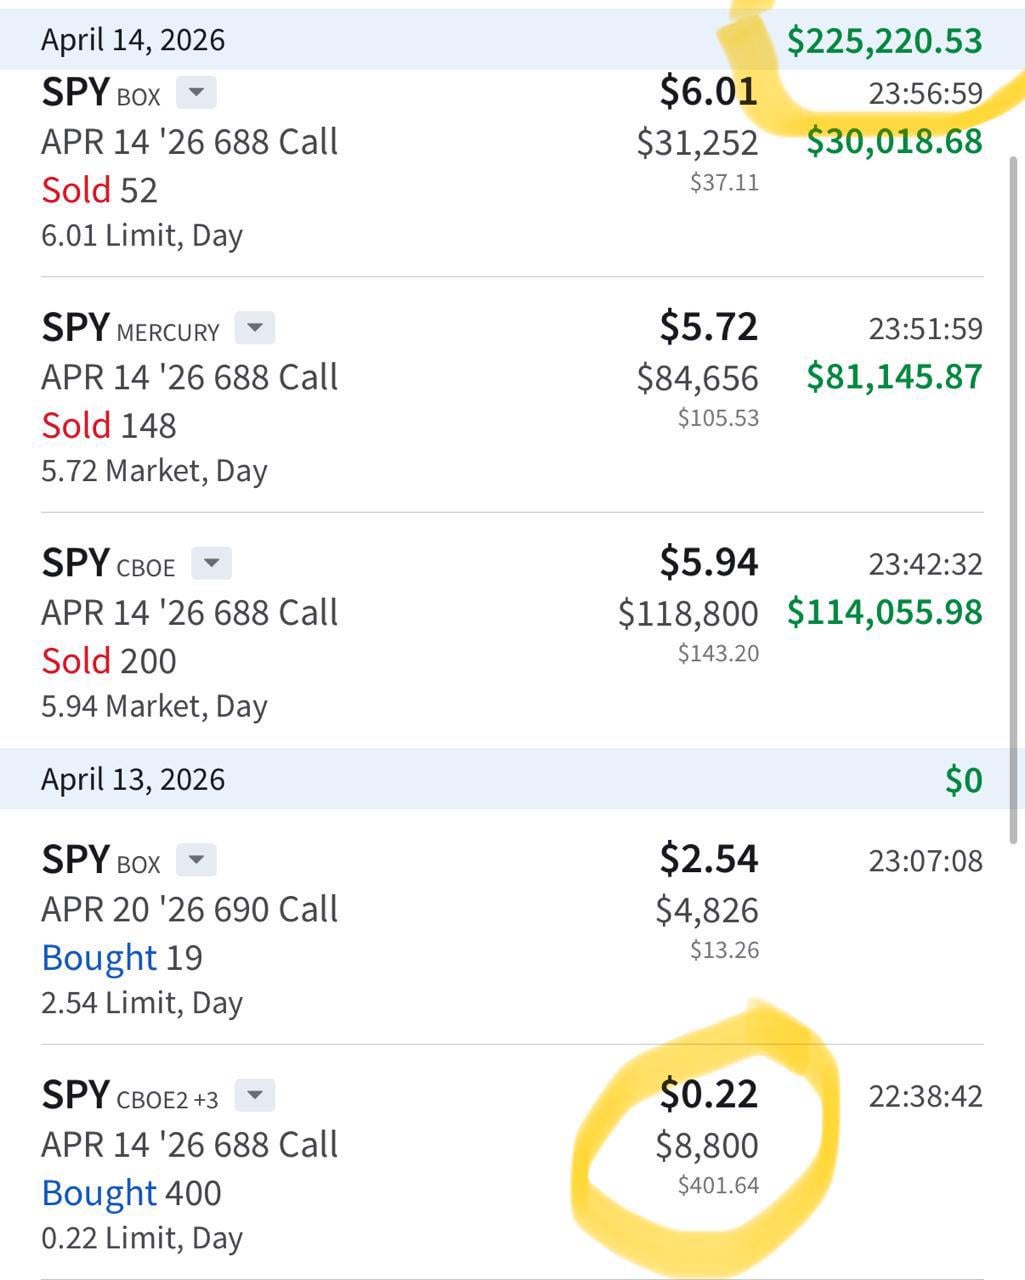Click the $0.22 fill price
Viewport: 1025px width, 1280px height.
click(708, 1094)
